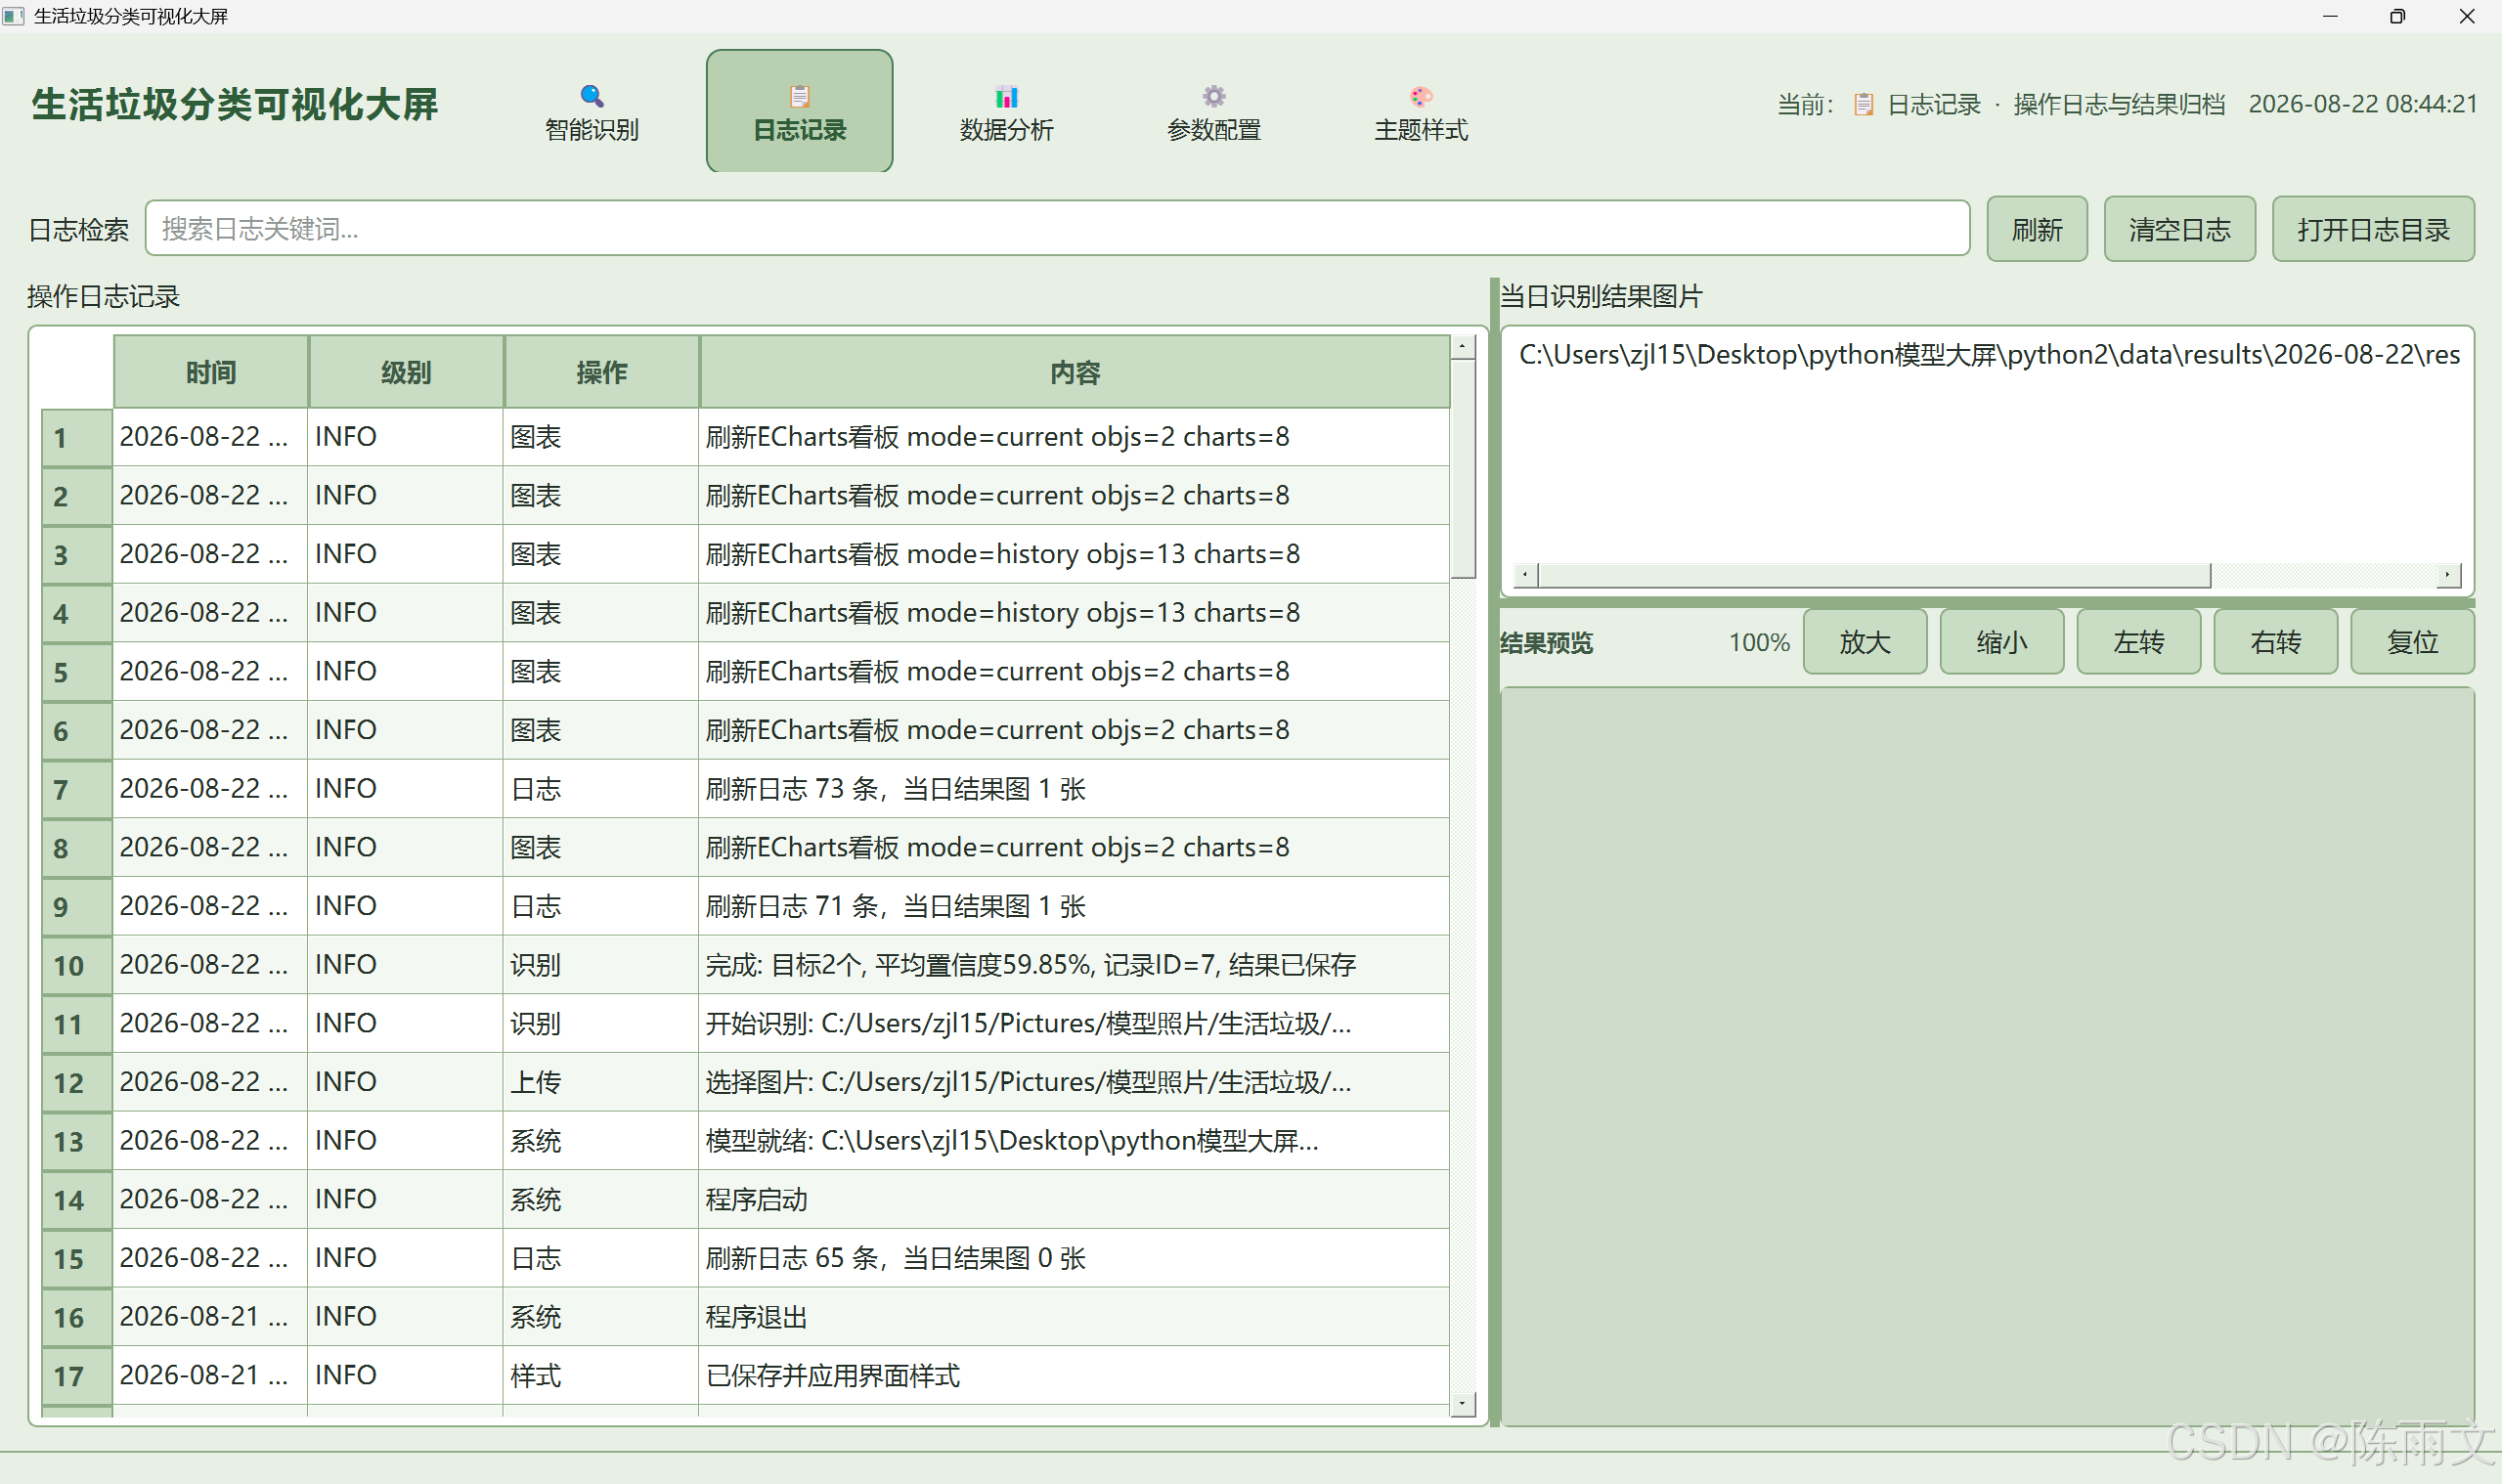Click the log table vertical scrollbar thumb
The image size is (2502, 1484).
(x=1462, y=469)
